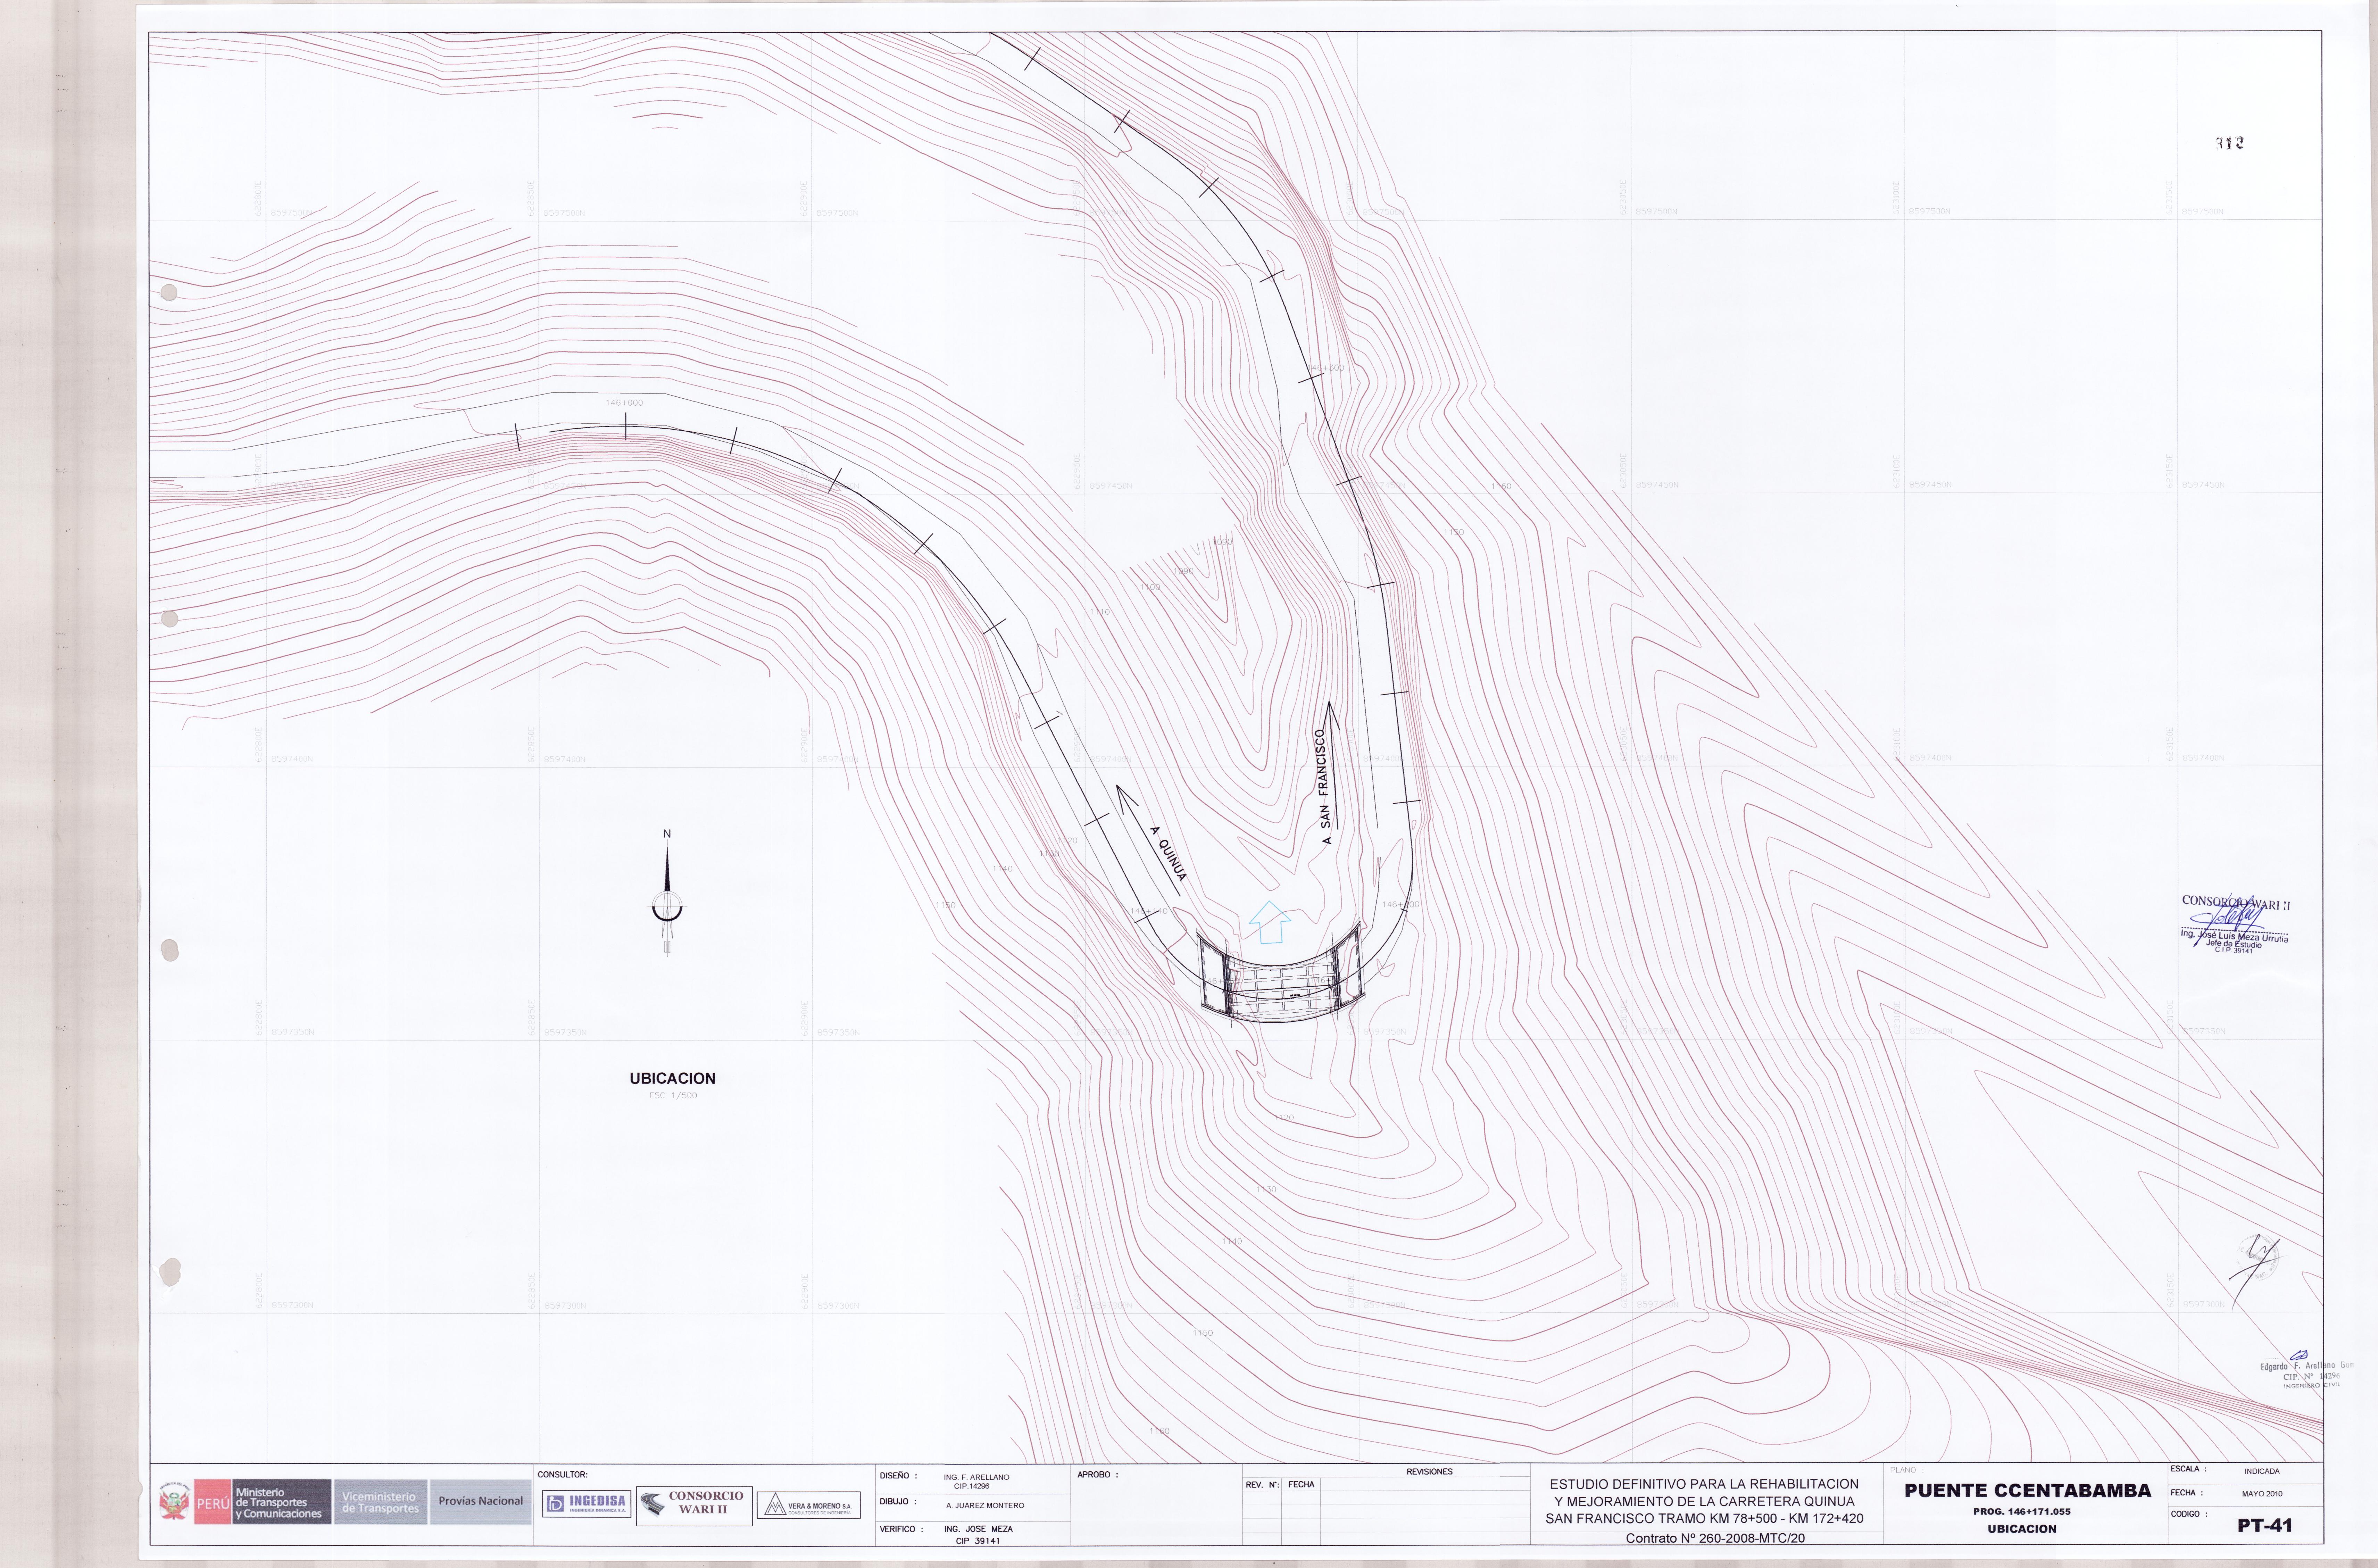Click A. JUAREZ MONTERO name
Image resolution: width=2378 pixels, height=1568 pixels.
tap(985, 1505)
